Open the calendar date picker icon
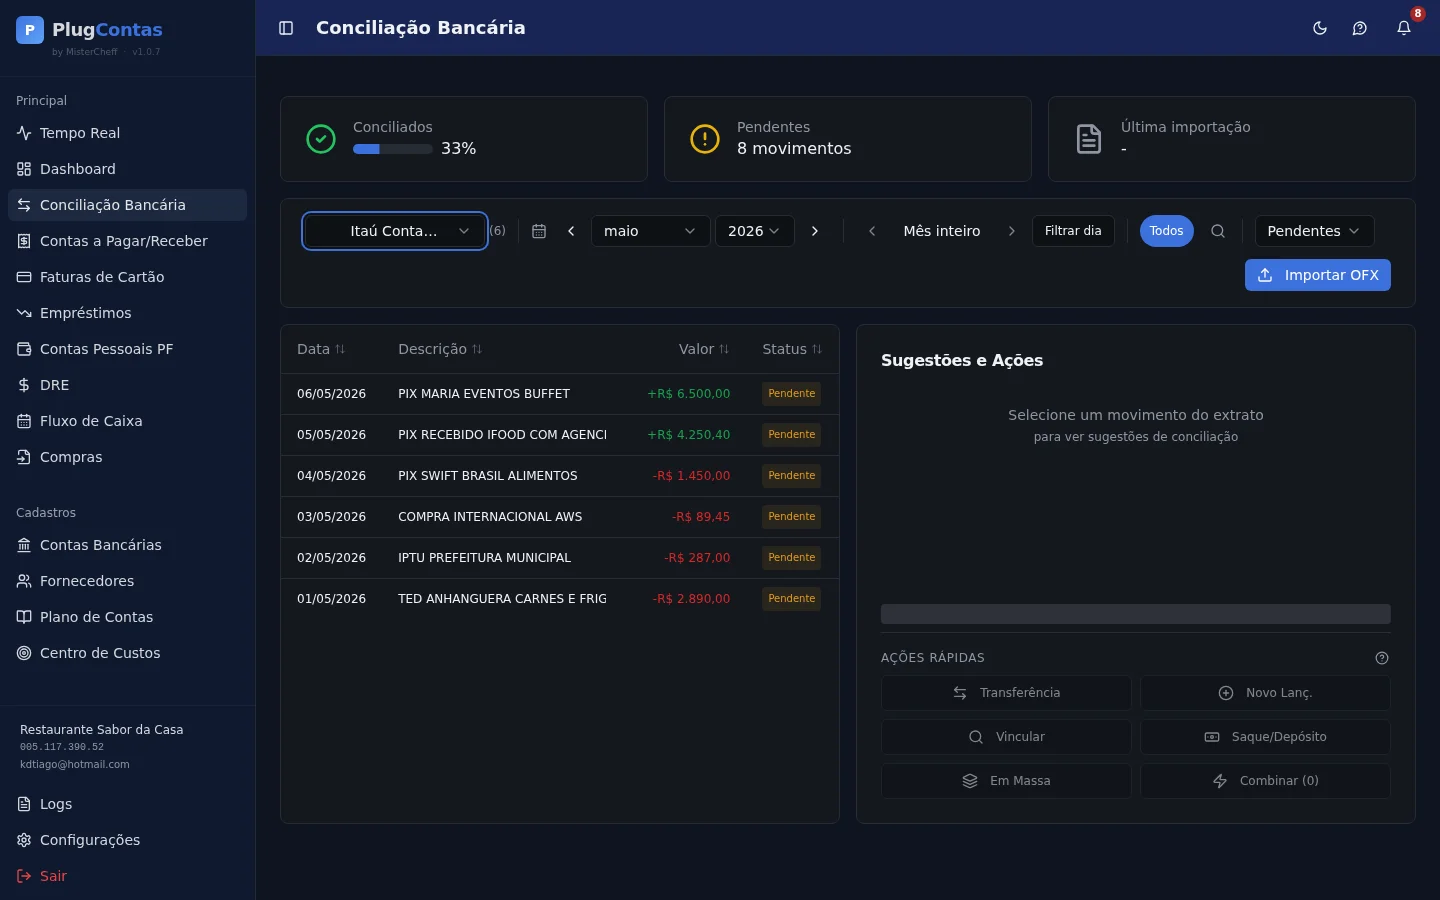Viewport: 1440px width, 900px height. tap(539, 231)
